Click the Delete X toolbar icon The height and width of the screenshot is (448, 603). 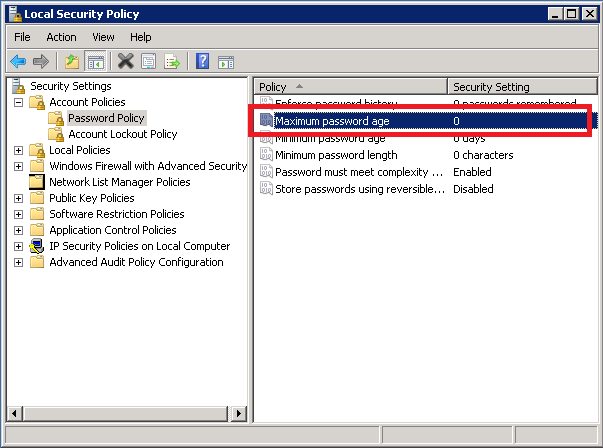point(125,61)
